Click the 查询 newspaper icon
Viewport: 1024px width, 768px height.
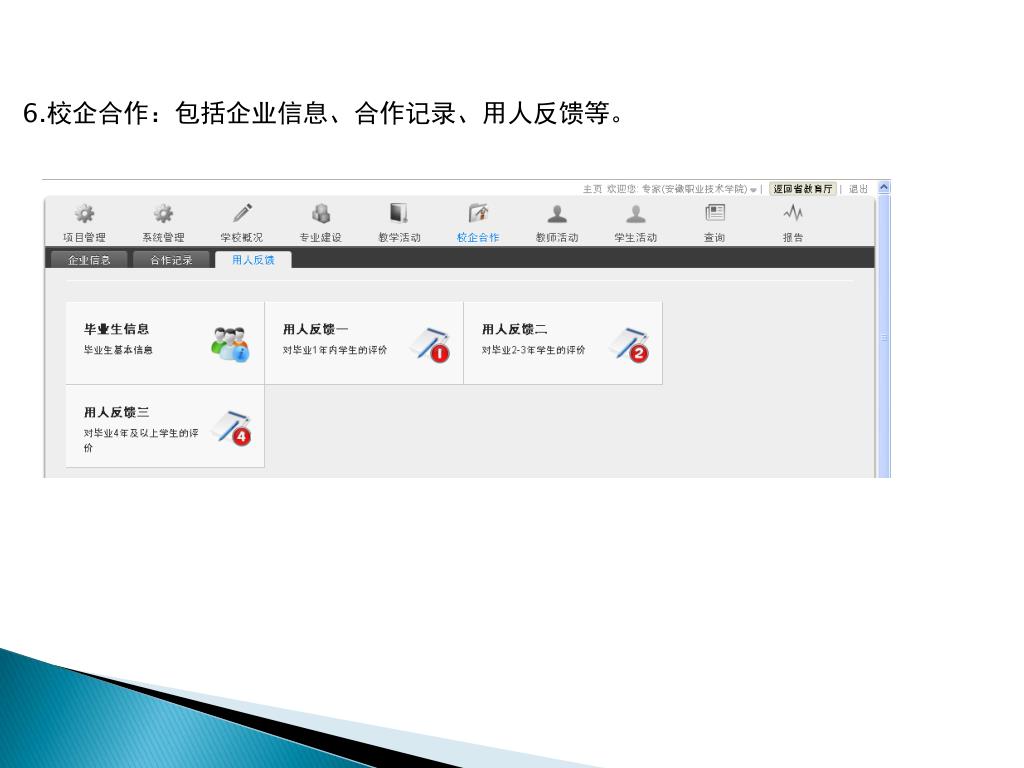click(x=714, y=213)
